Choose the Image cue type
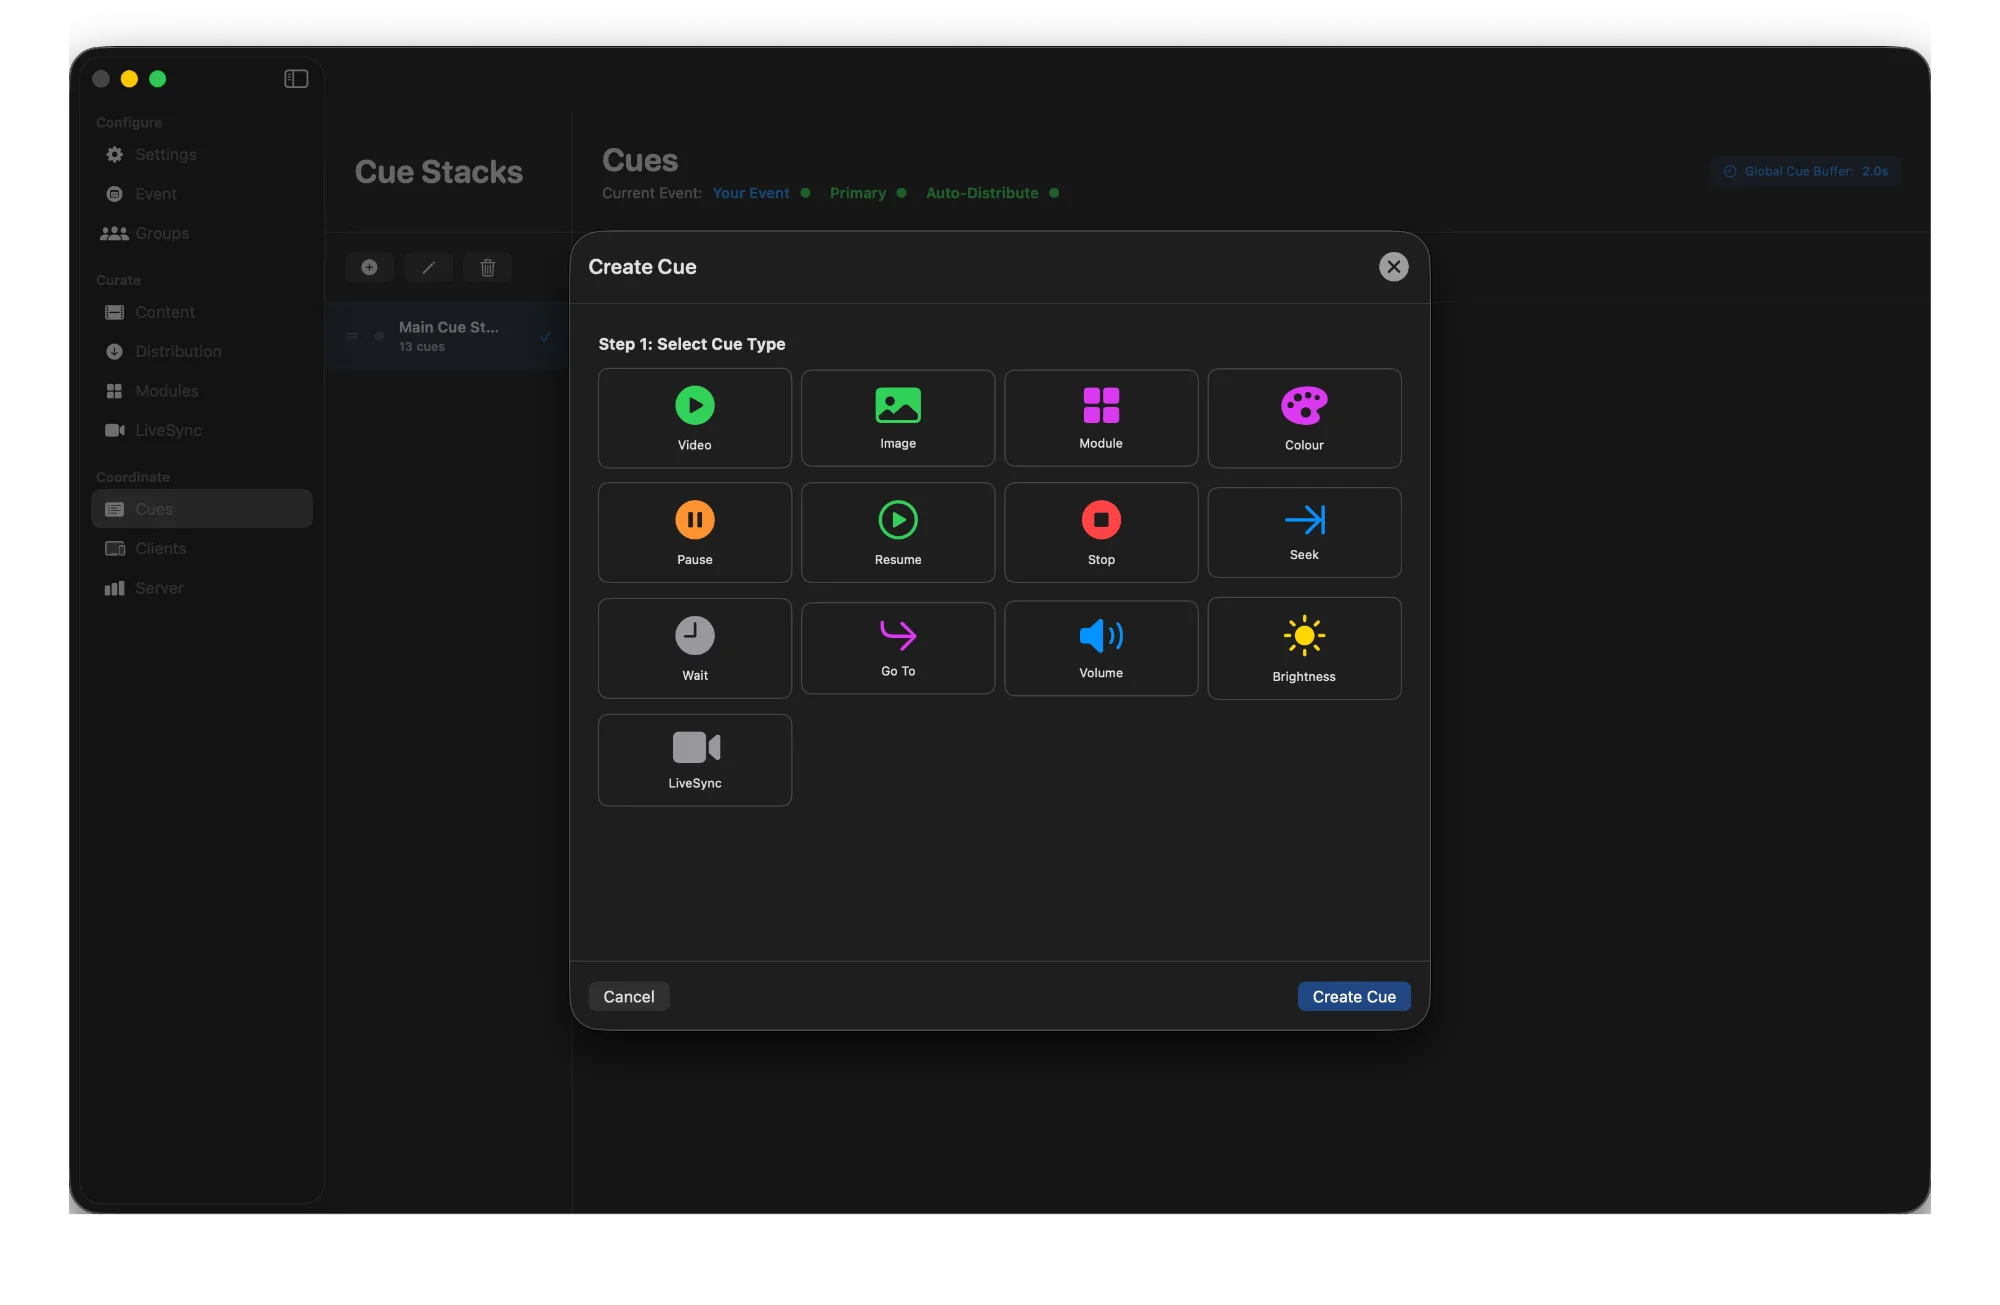The width and height of the screenshot is (2000, 1305). coord(897,418)
